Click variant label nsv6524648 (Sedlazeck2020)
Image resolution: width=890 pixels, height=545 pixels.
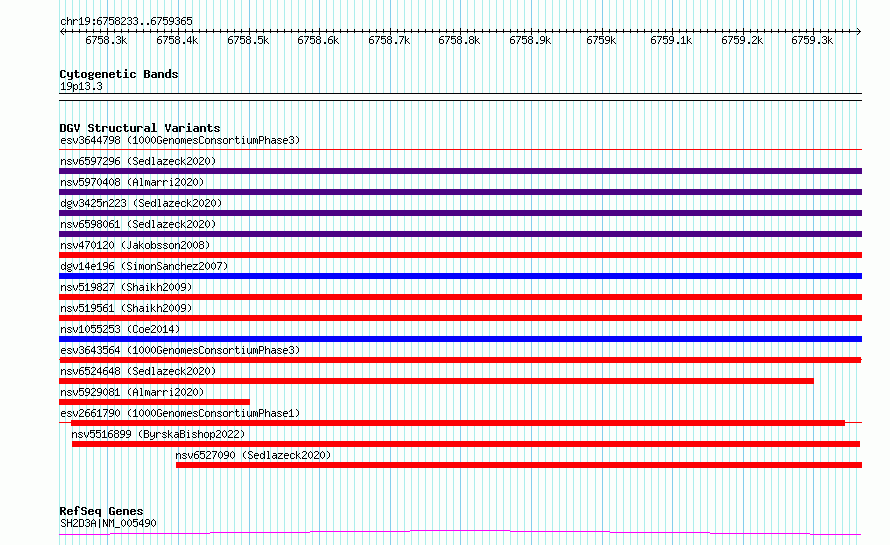click(138, 371)
